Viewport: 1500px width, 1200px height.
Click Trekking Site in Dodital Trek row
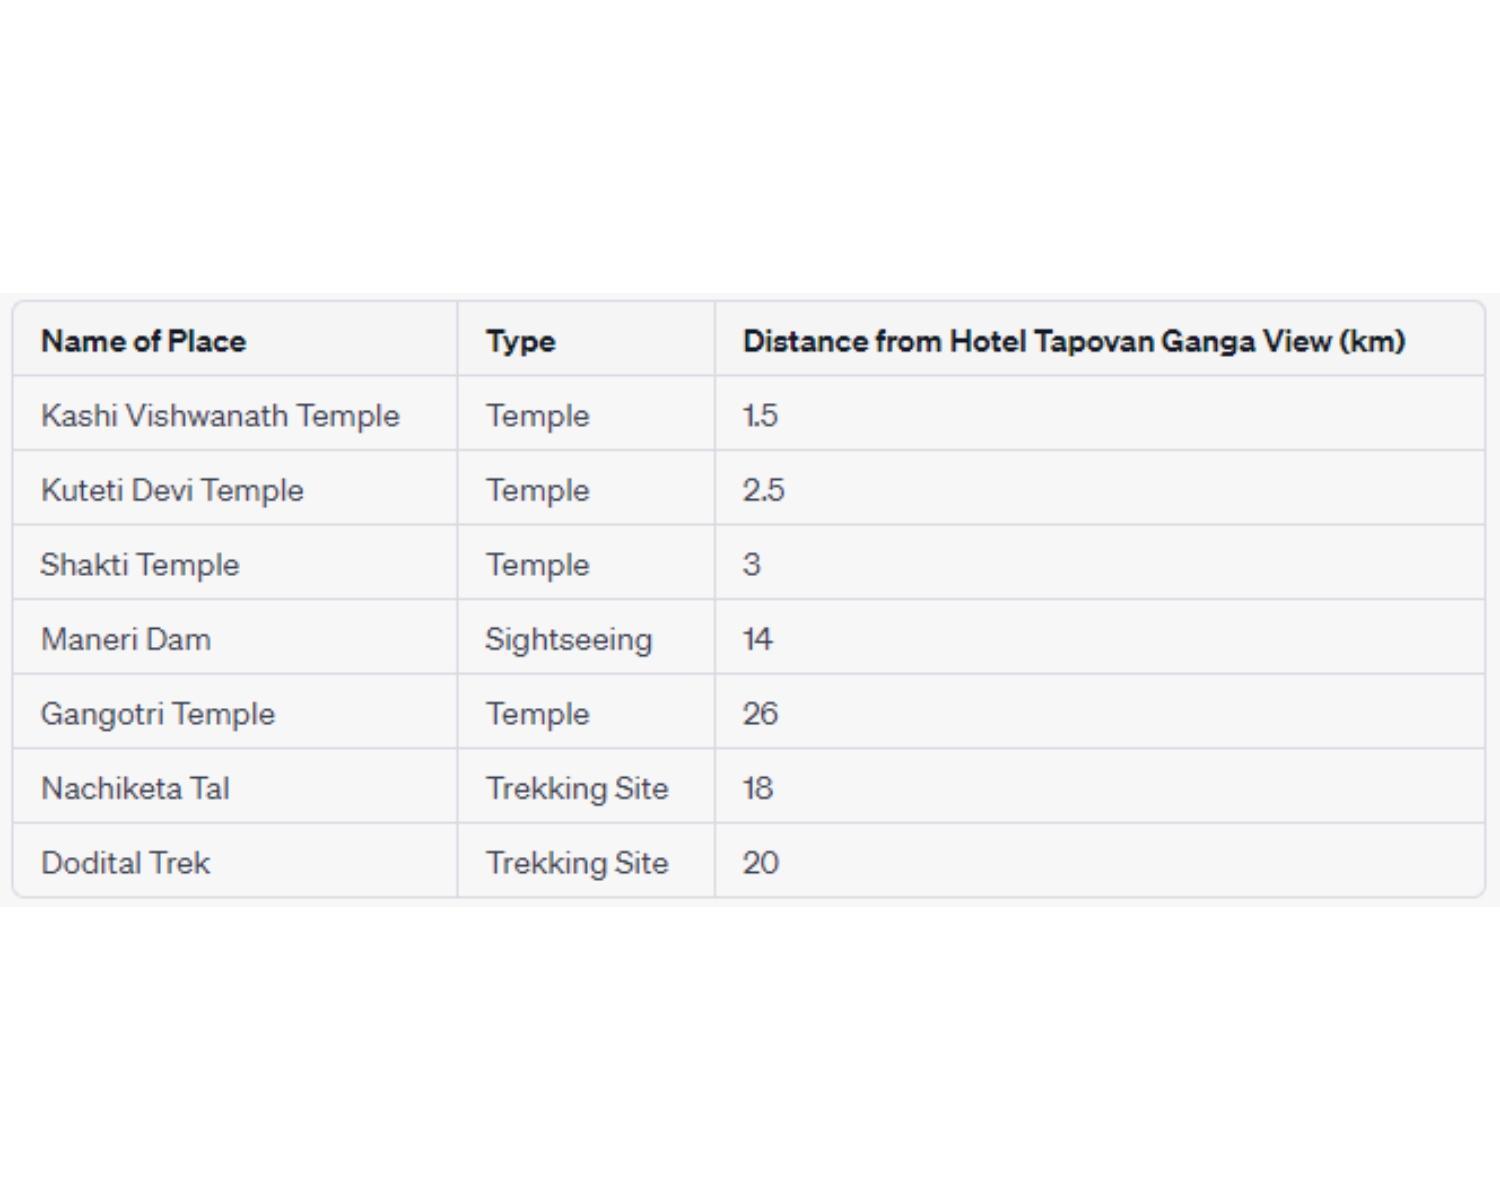(x=577, y=862)
